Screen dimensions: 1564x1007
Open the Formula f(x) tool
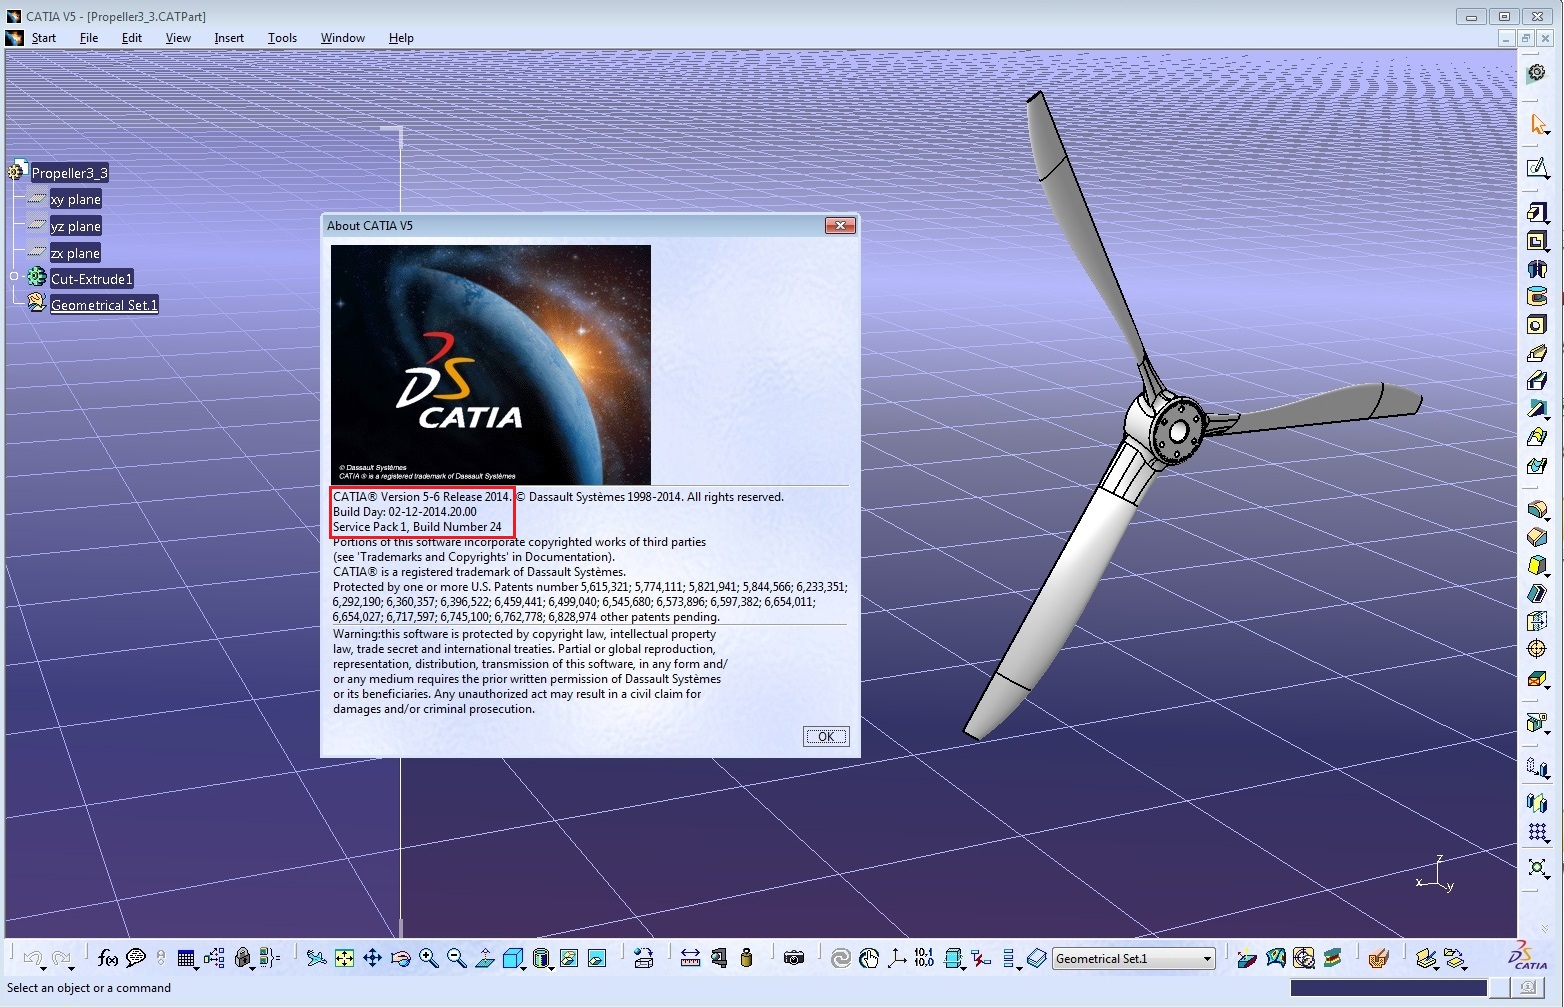pos(108,958)
